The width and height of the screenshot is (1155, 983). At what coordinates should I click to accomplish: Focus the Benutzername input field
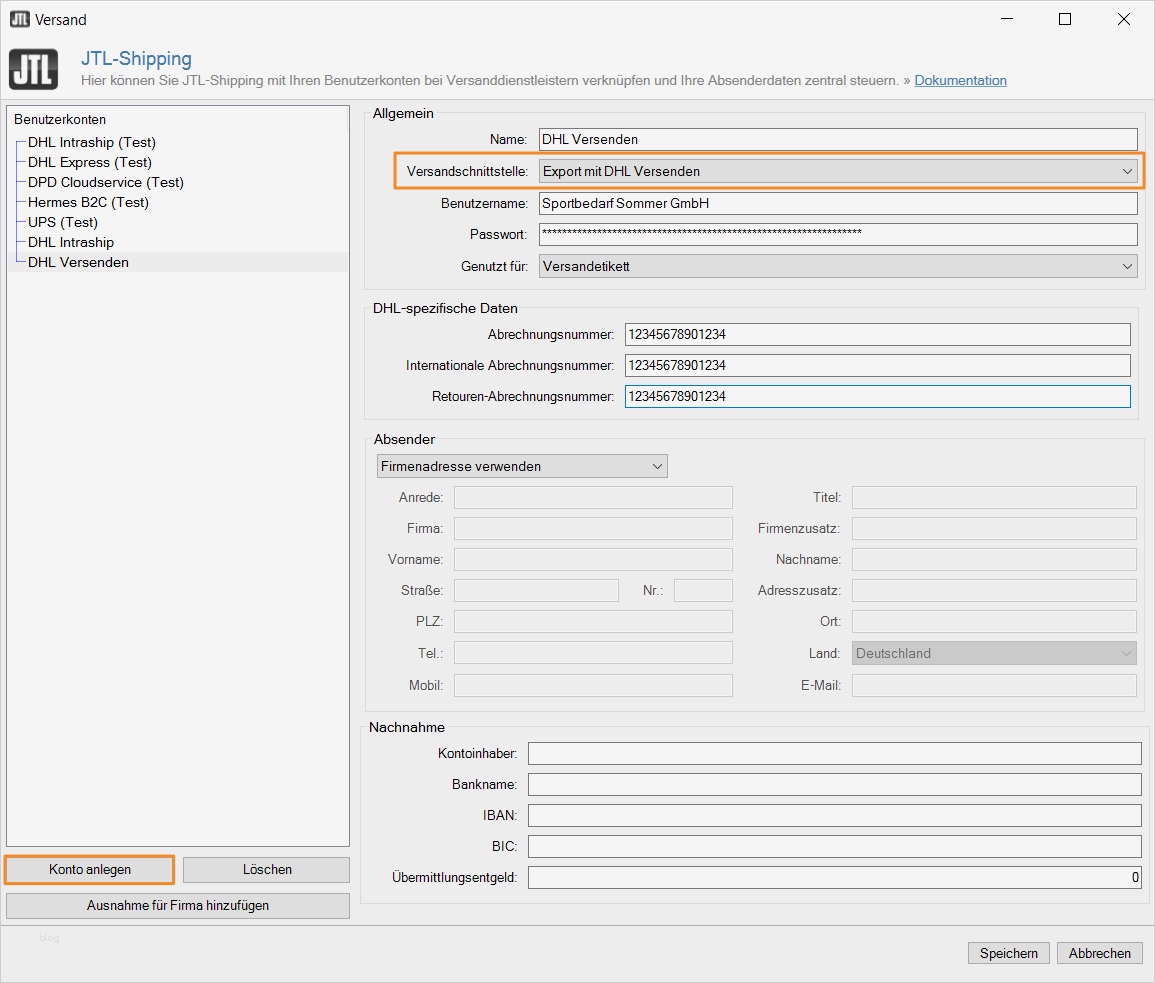tap(837, 203)
